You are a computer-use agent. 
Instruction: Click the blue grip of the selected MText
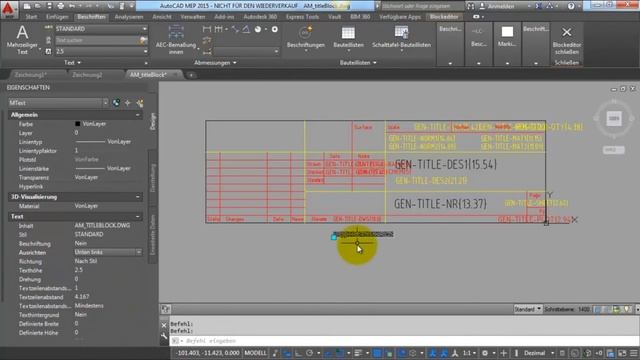334,237
